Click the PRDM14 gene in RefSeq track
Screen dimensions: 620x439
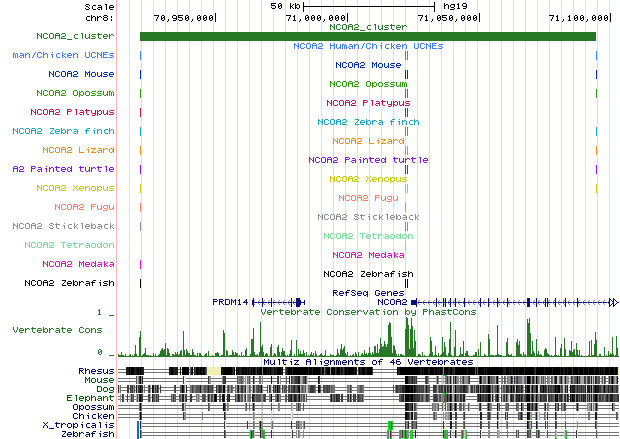click(x=229, y=302)
